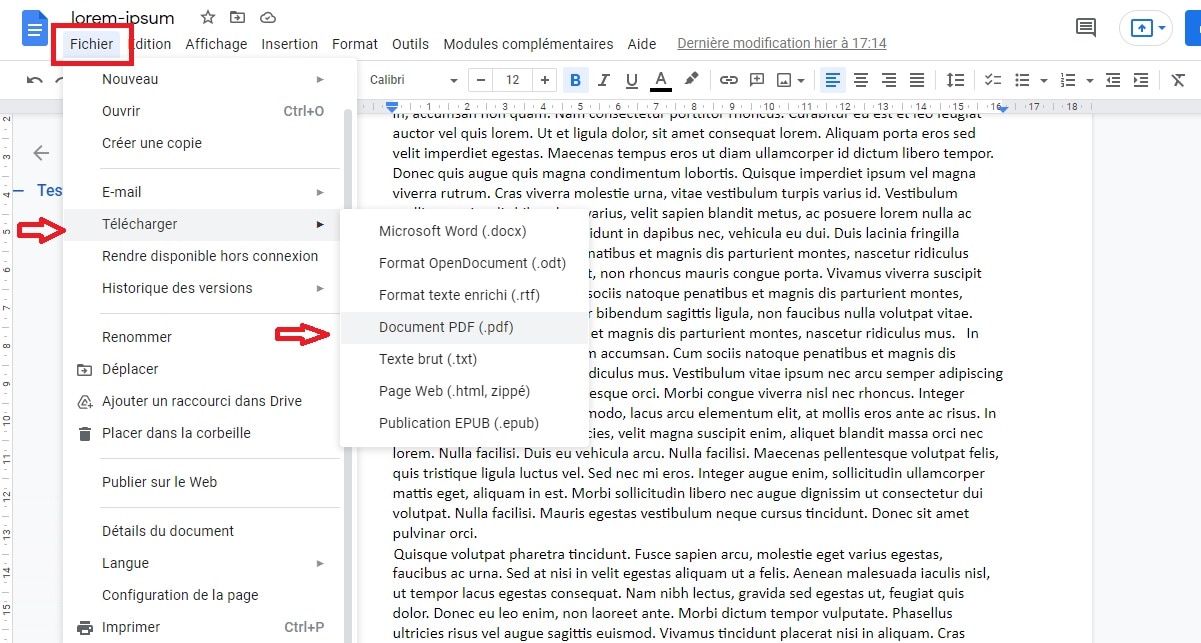
Task: Open the insert comment icon
Action: coord(757,79)
